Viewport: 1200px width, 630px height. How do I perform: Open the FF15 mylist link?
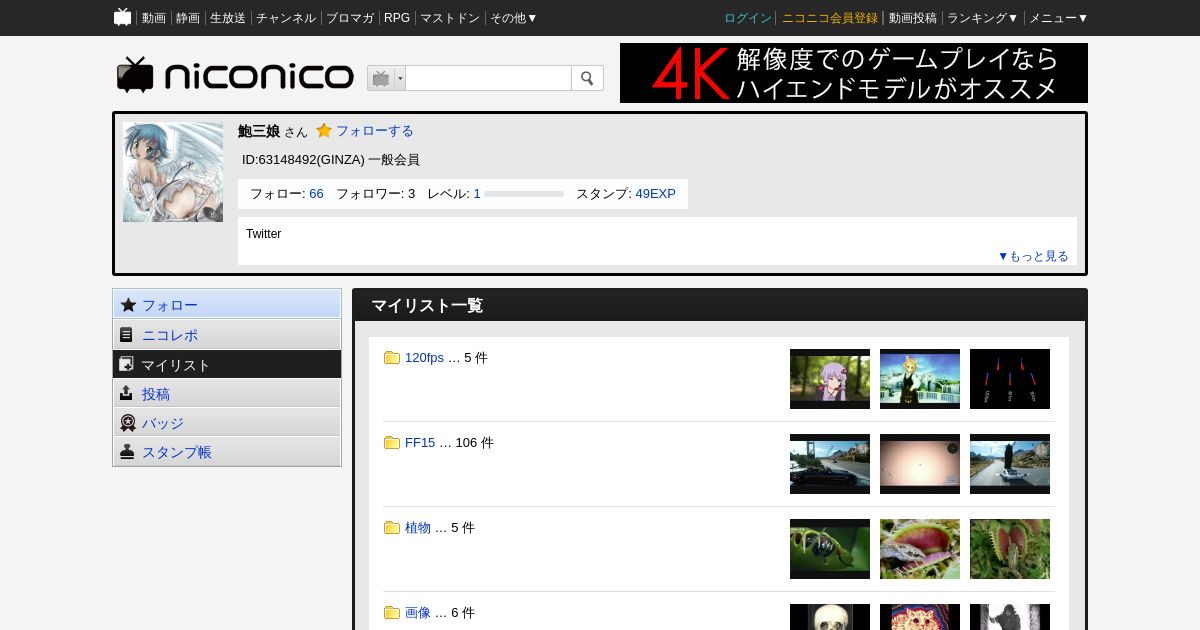pyautogui.click(x=420, y=443)
